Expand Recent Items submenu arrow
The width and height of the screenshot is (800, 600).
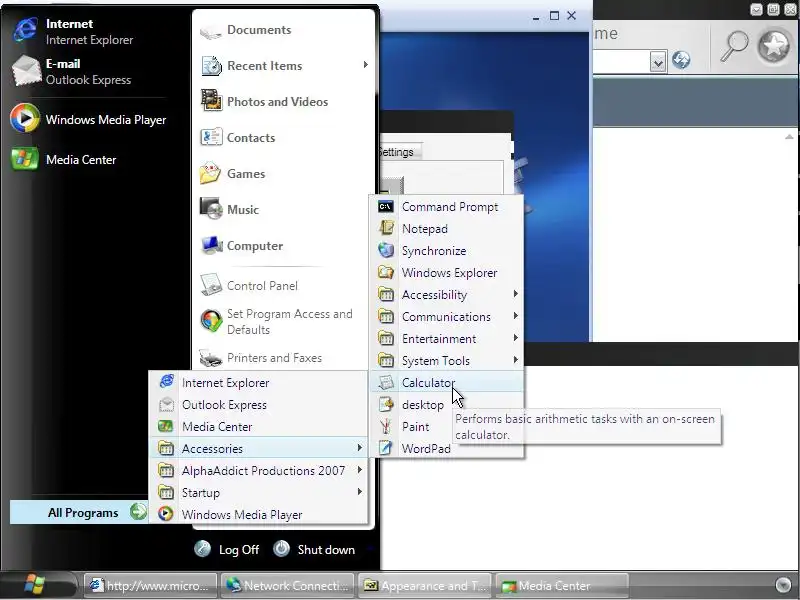[x=365, y=65]
